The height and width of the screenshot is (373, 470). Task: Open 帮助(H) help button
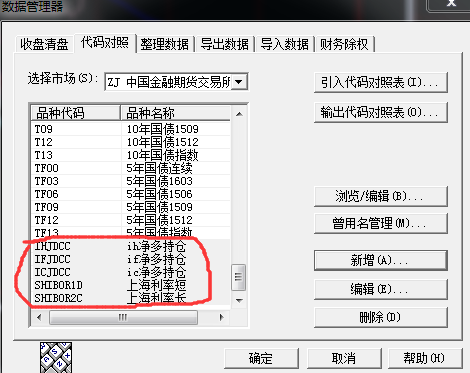click(x=425, y=359)
